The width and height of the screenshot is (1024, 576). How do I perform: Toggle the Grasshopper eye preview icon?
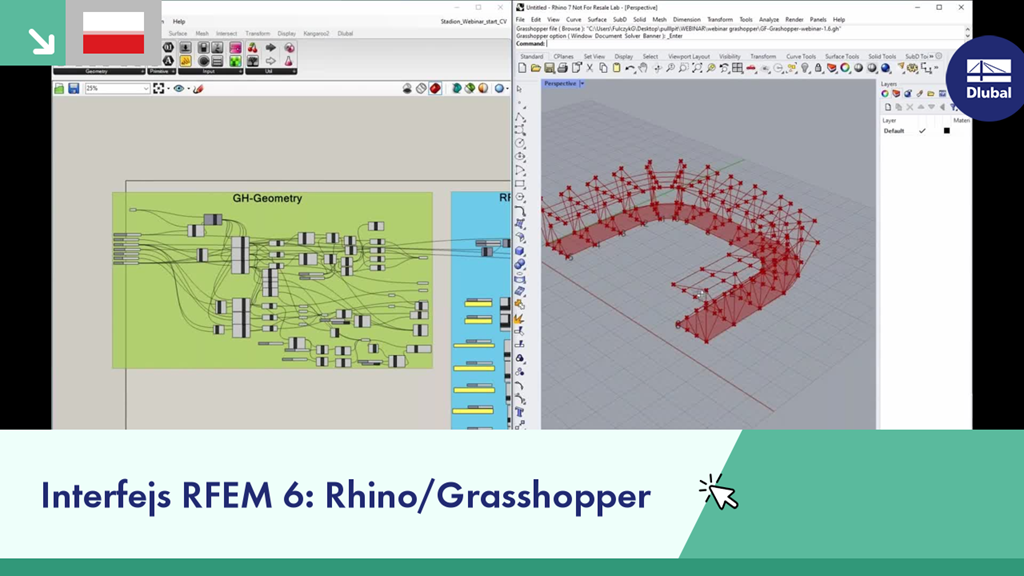pyautogui.click(x=178, y=88)
